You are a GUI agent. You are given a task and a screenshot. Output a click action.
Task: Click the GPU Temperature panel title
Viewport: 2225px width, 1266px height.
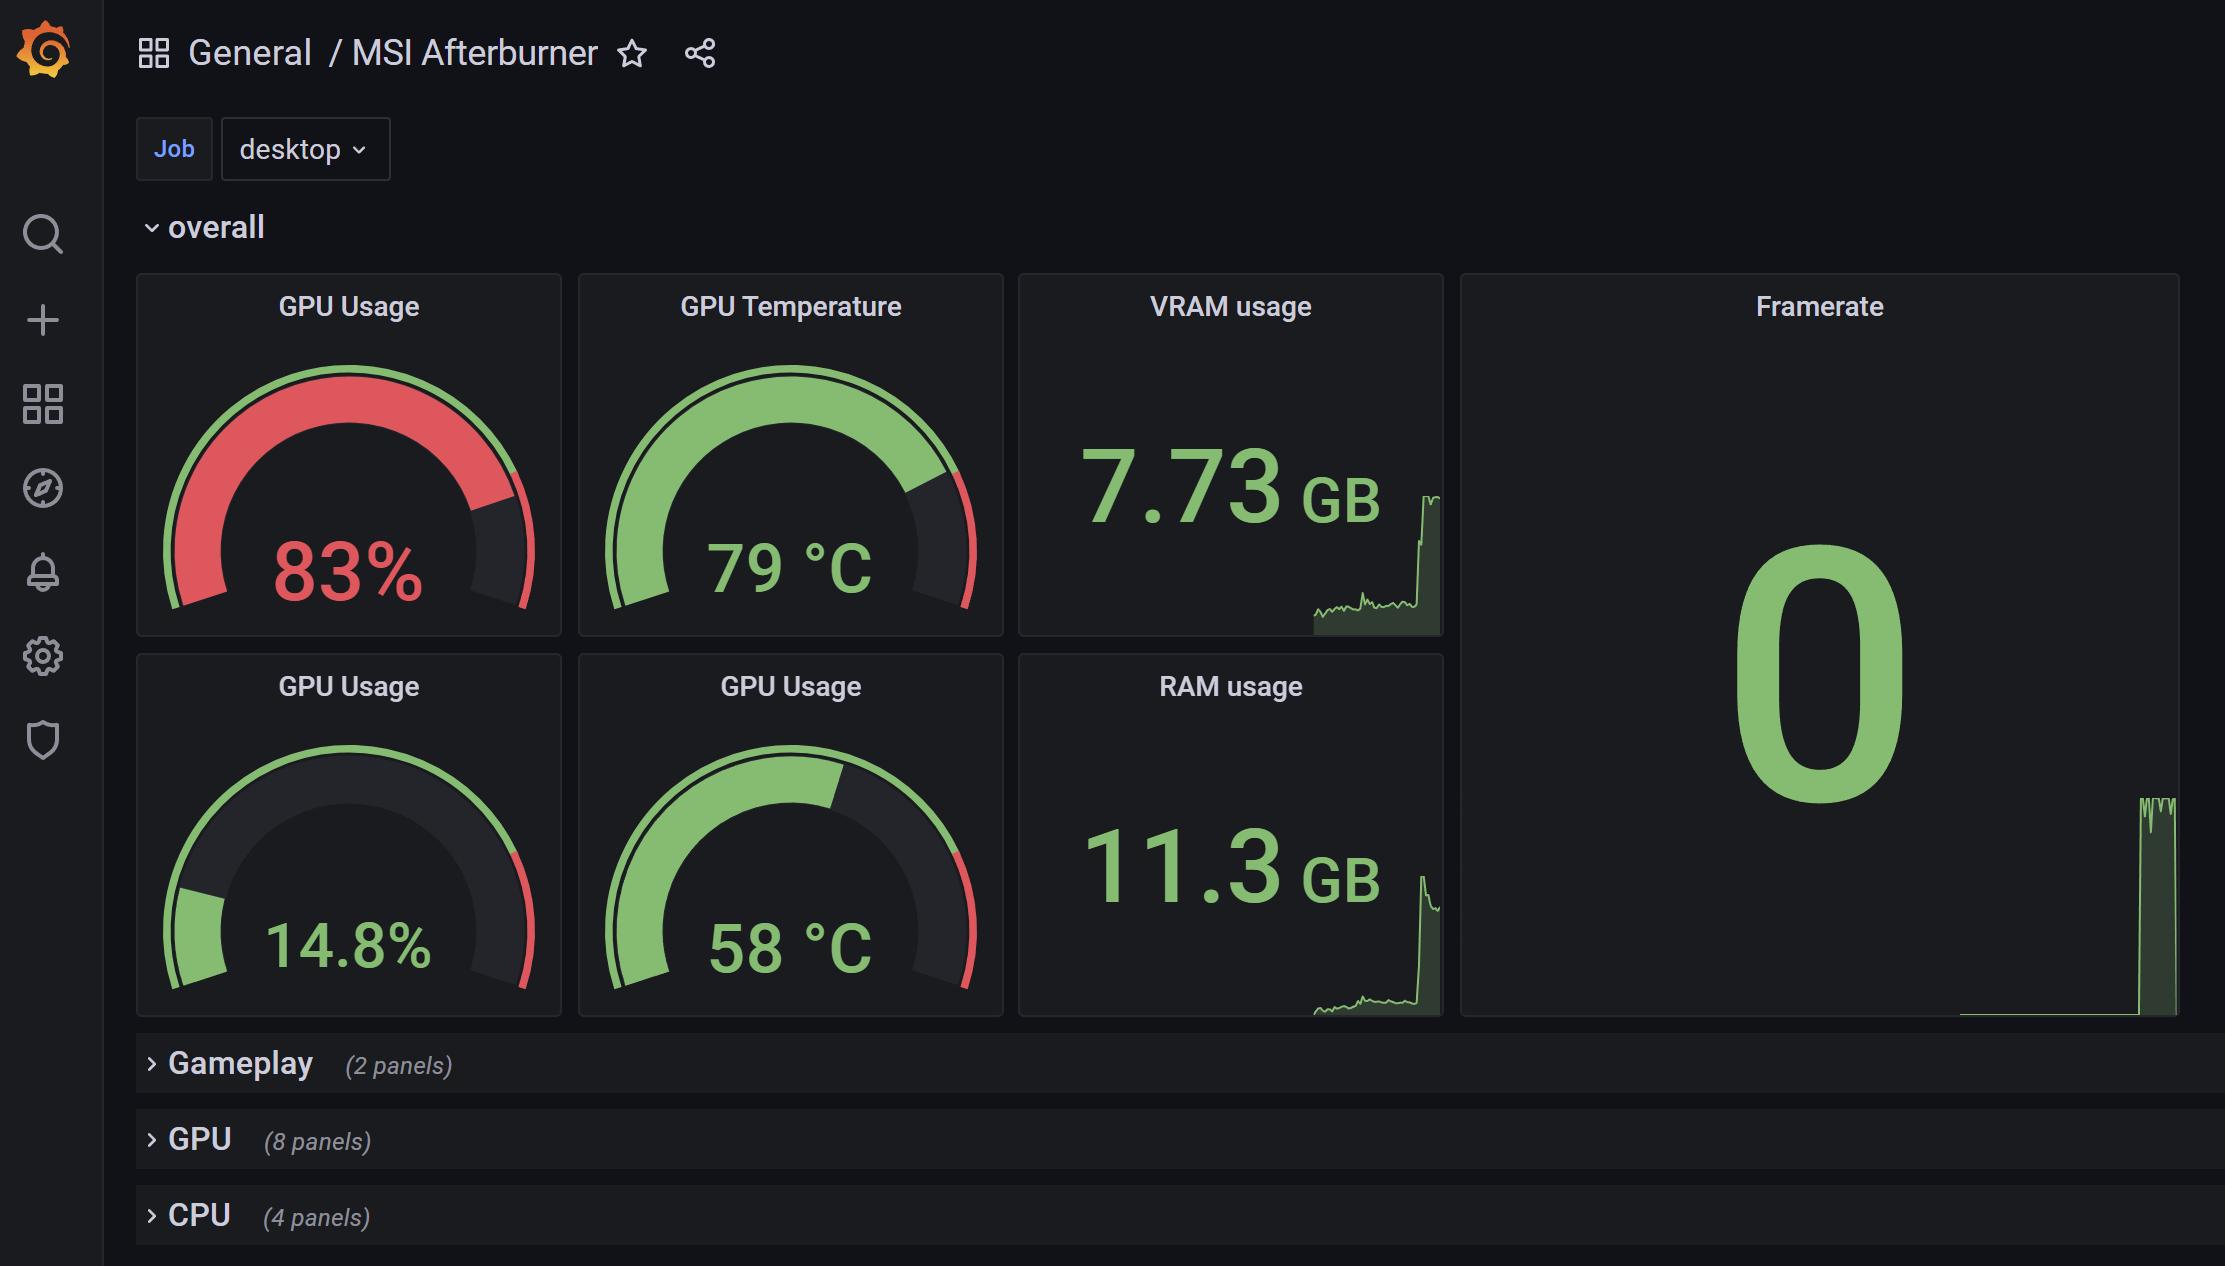pos(791,306)
